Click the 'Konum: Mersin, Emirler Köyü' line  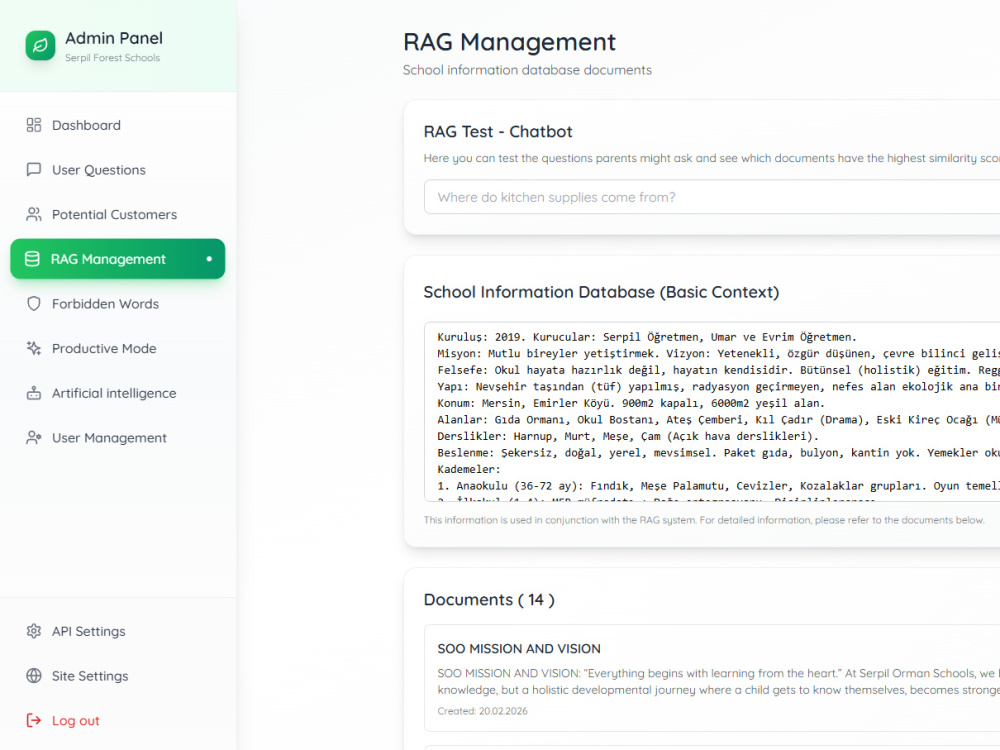coord(631,403)
